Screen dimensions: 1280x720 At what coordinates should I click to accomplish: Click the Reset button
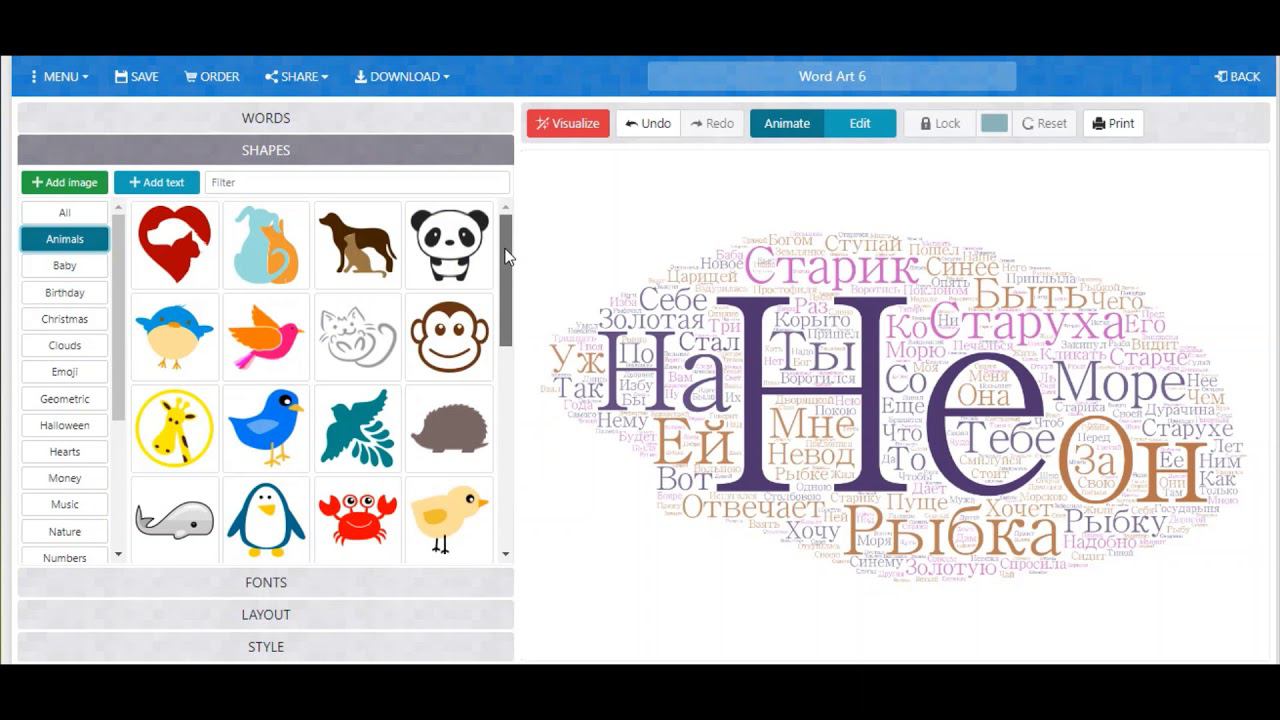pos(1044,123)
